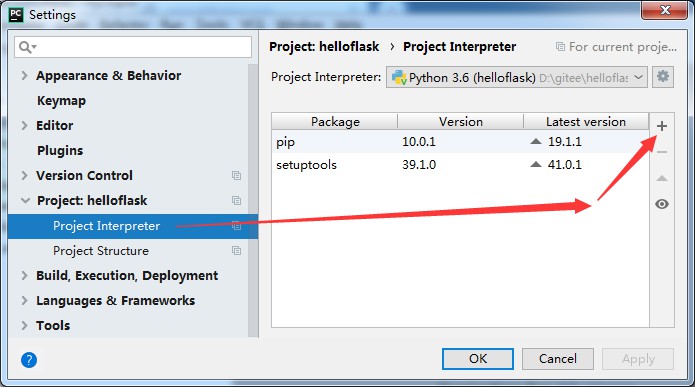Image resolution: width=695 pixels, height=387 pixels.
Task: Select the Plugins settings item
Action: 60,151
